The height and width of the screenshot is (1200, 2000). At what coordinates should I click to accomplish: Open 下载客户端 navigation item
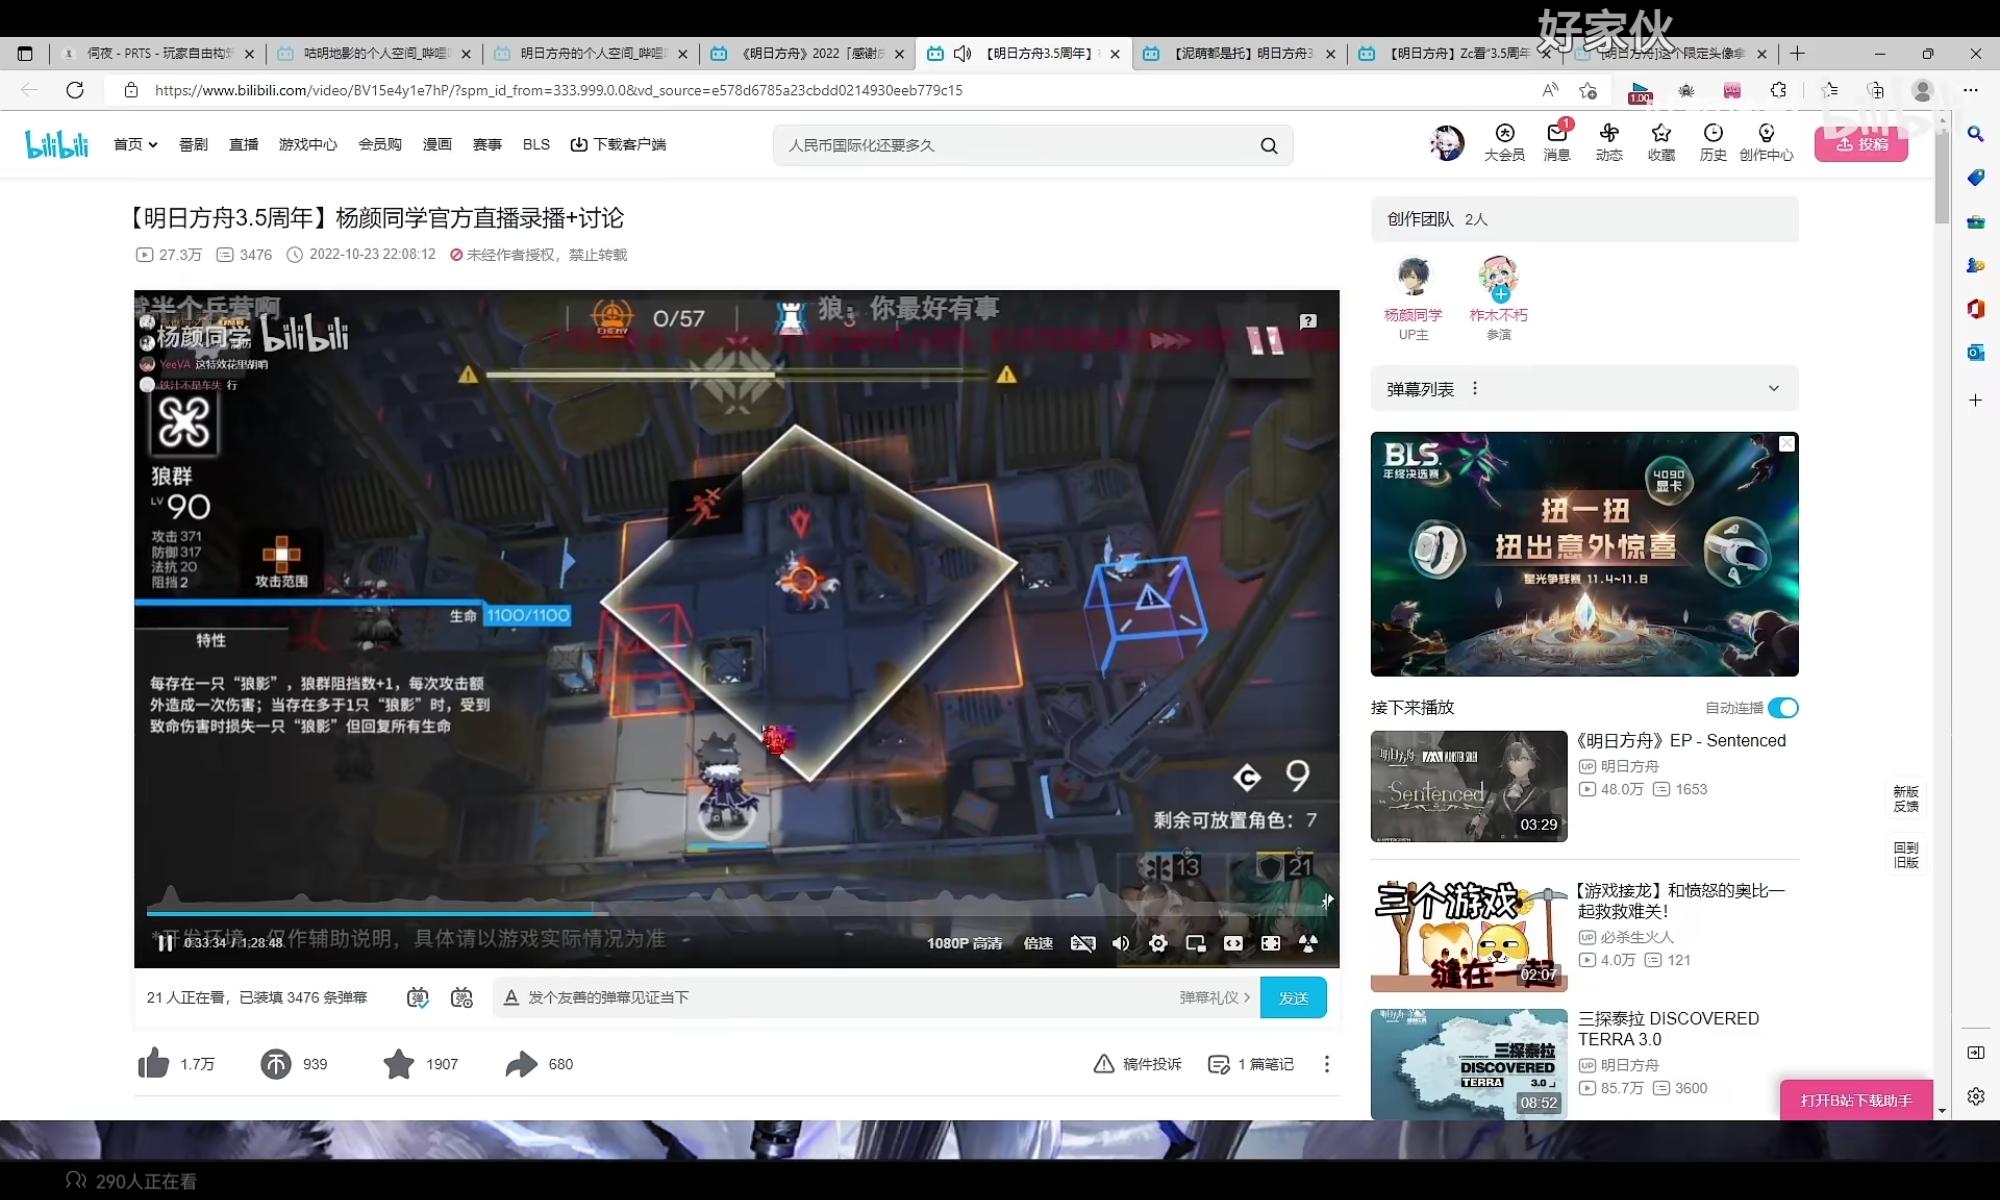point(618,144)
